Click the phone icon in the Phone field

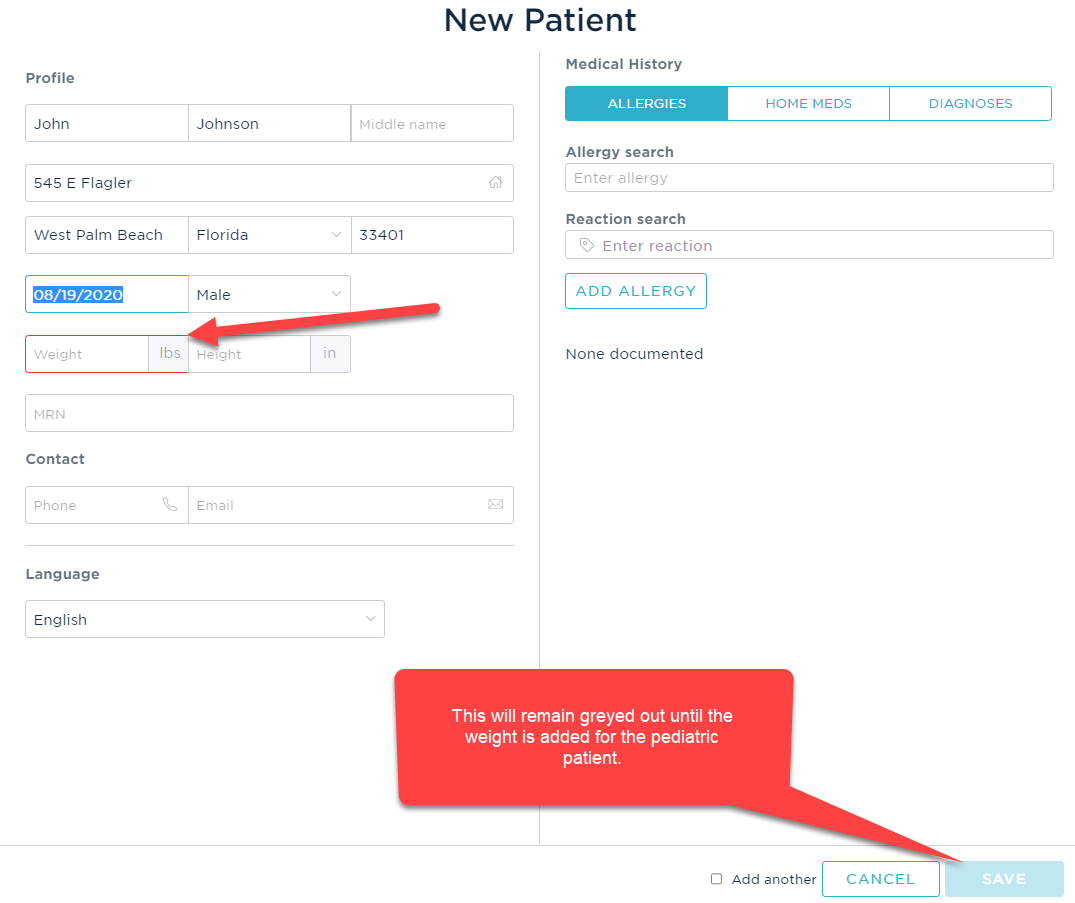(x=170, y=505)
